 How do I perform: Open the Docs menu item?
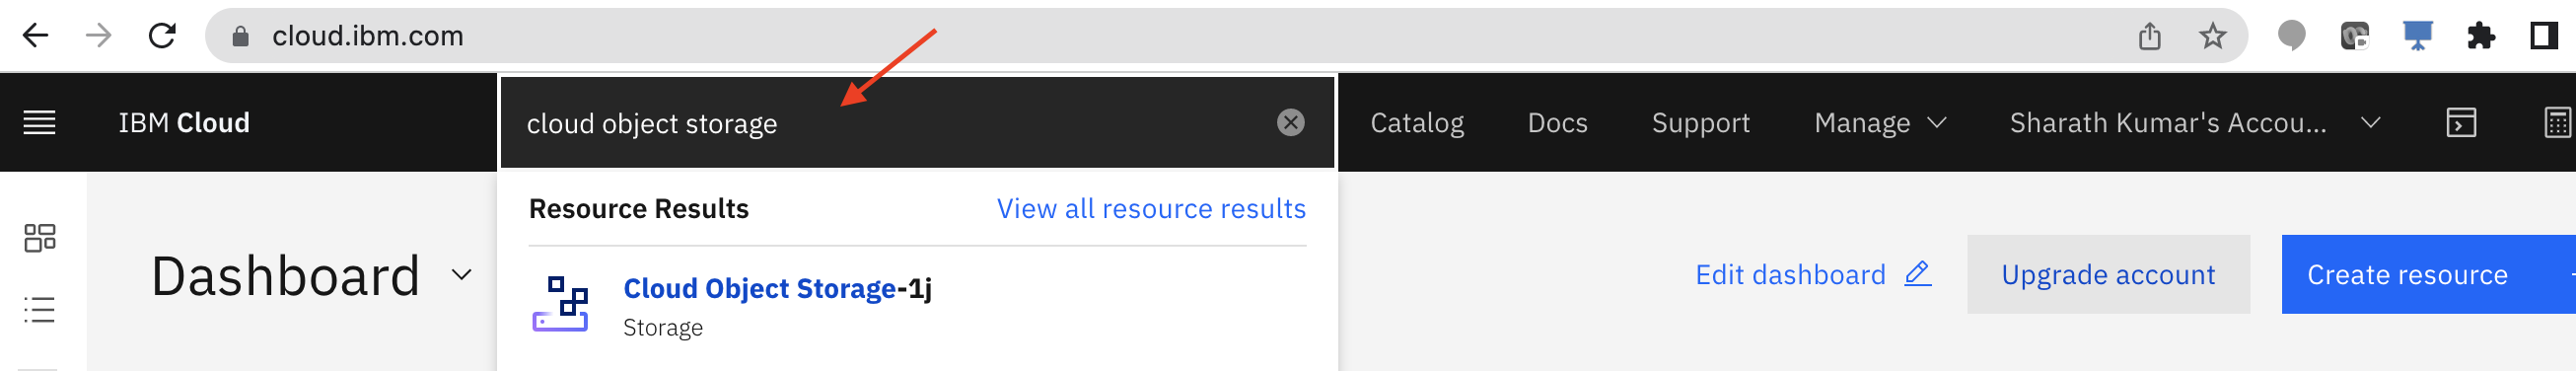(x=1557, y=123)
